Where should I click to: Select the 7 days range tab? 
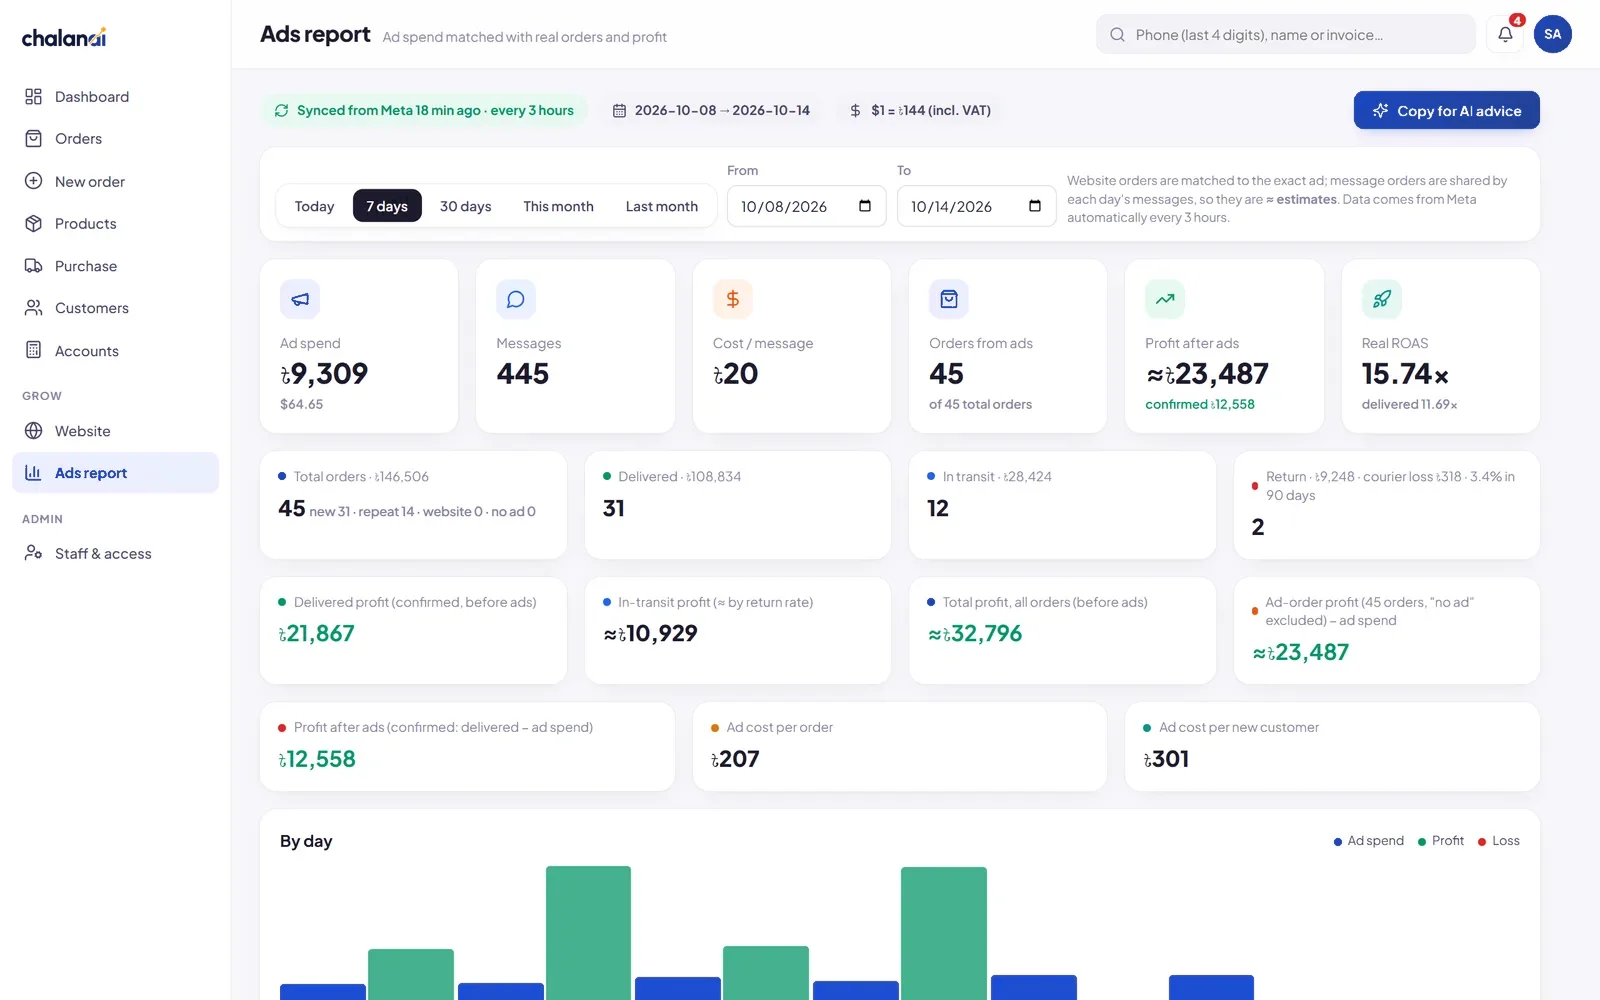pyautogui.click(x=387, y=206)
